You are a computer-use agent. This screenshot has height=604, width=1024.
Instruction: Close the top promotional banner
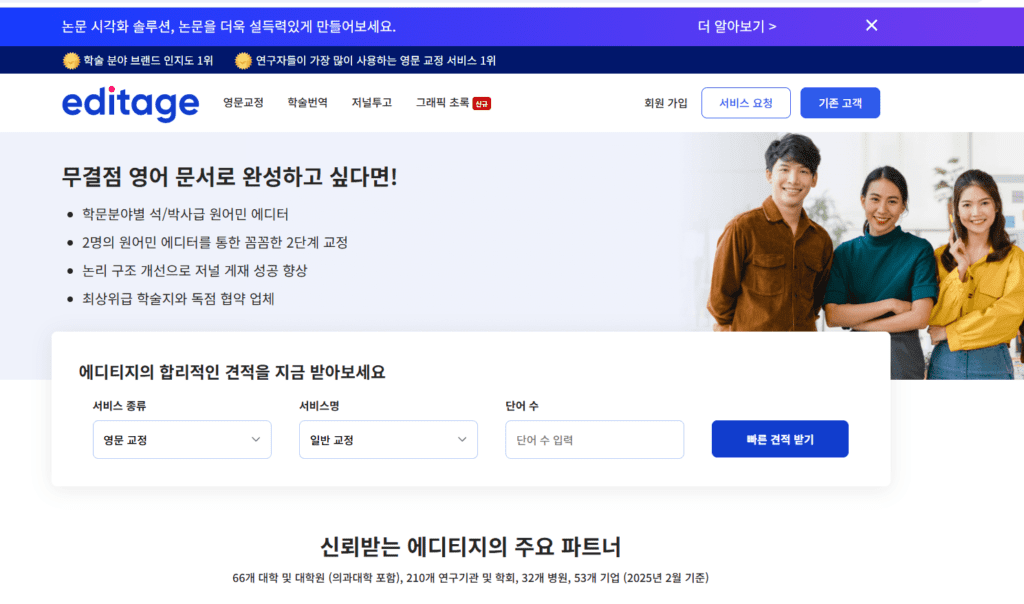coord(871,25)
